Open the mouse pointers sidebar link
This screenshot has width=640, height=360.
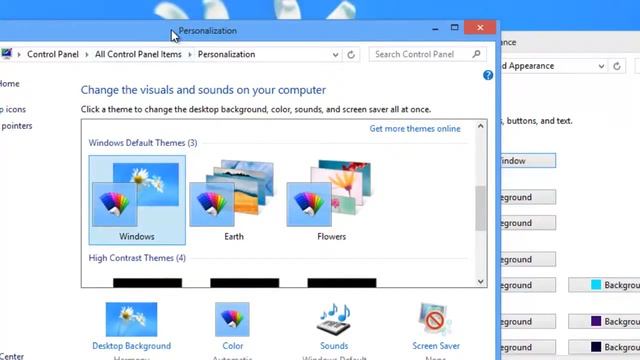(16, 126)
